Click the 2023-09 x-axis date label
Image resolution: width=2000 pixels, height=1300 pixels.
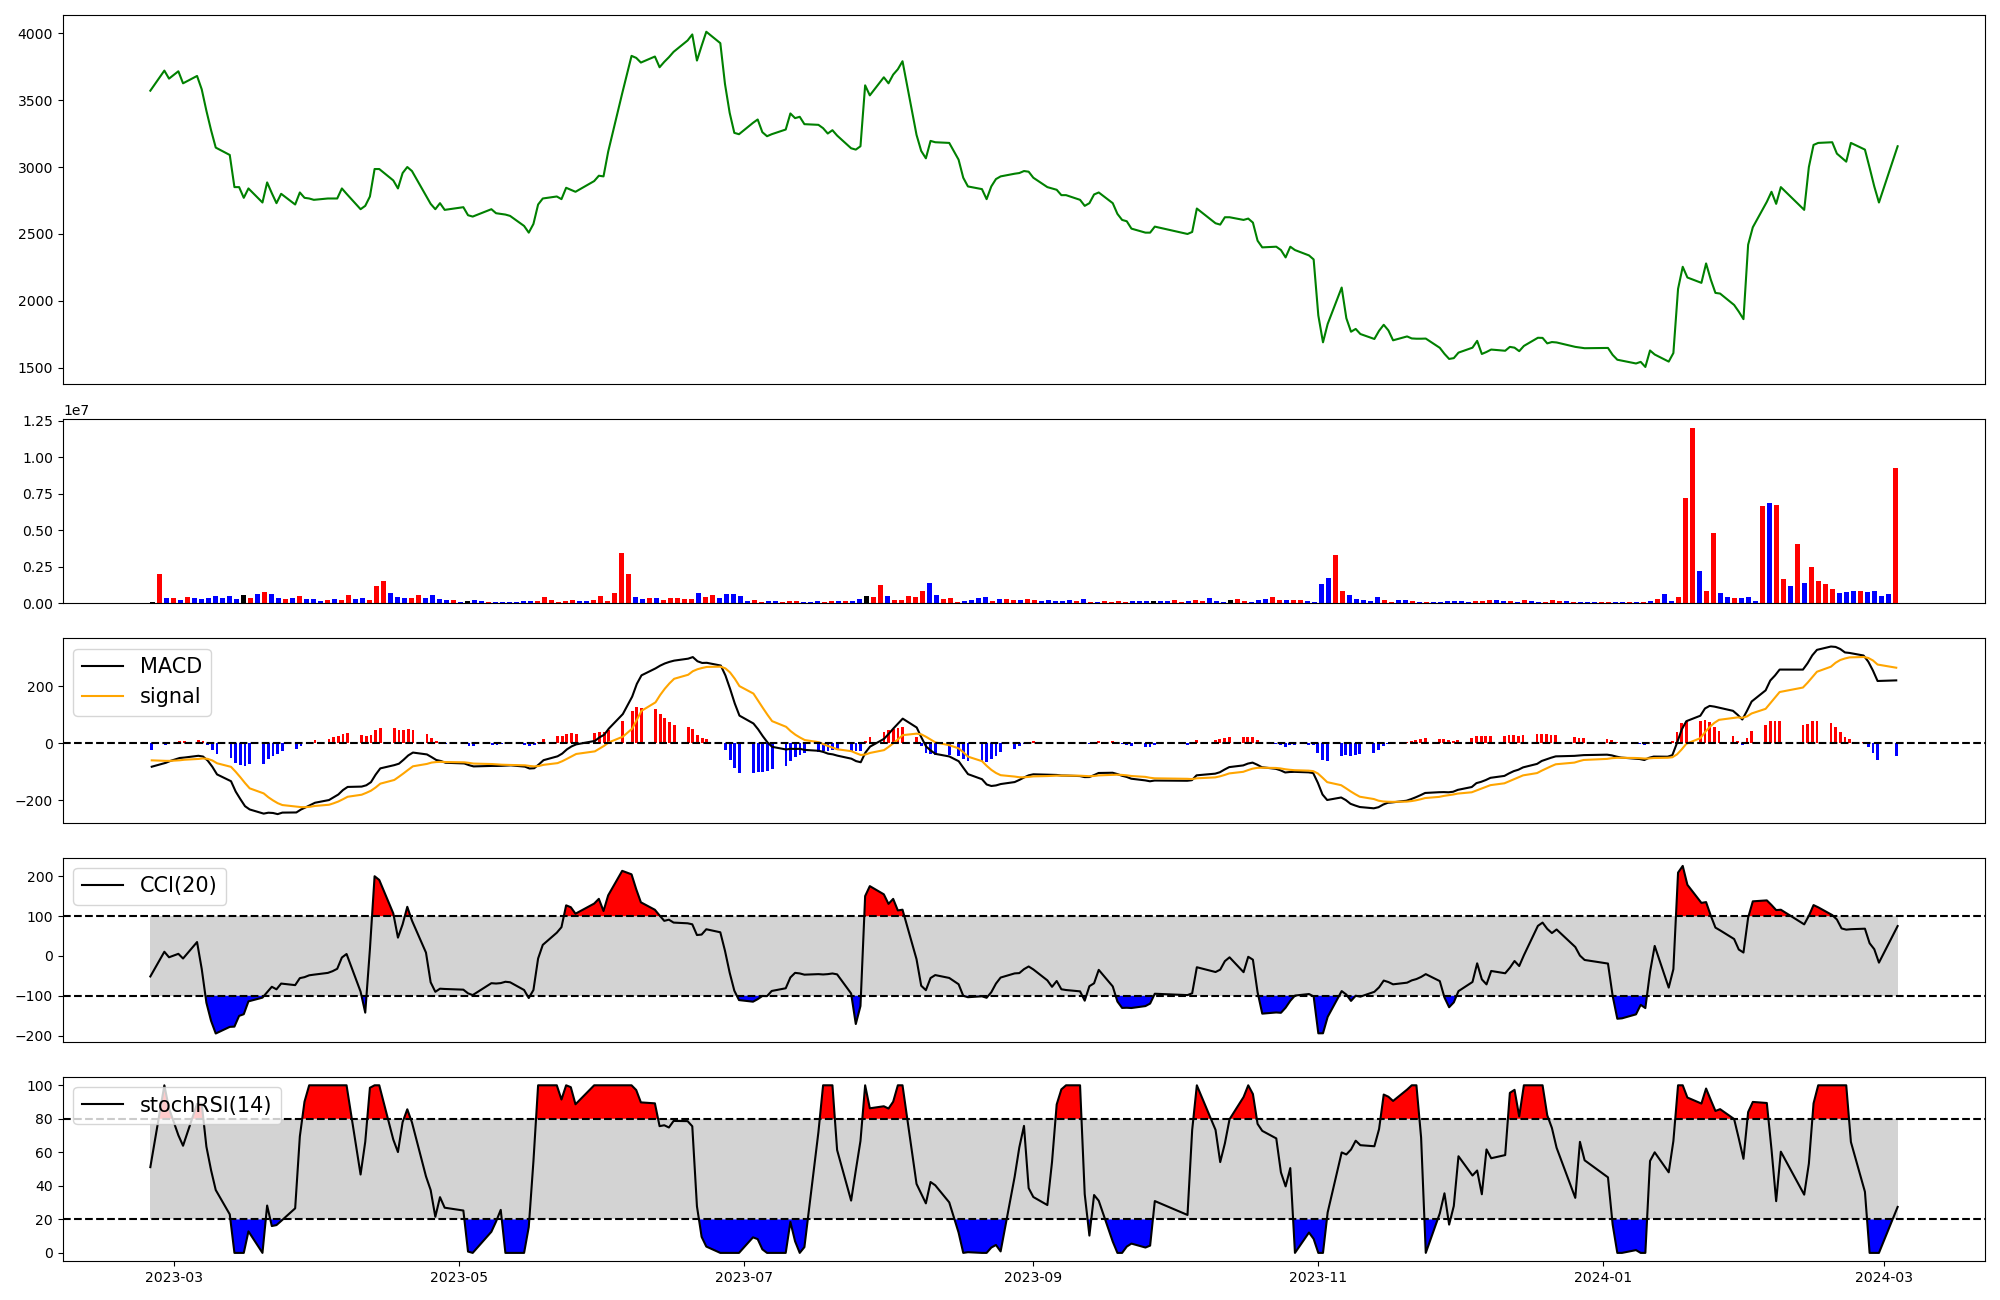1032,1277
